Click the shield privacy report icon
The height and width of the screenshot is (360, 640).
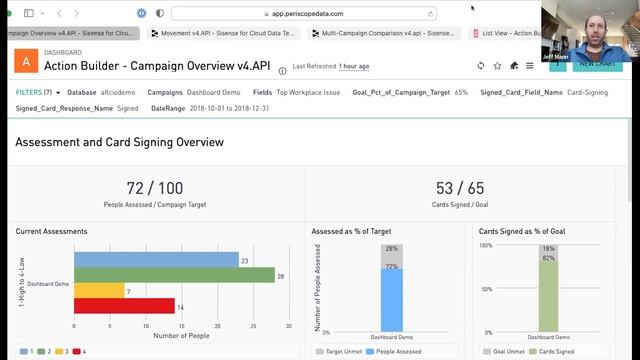(x=160, y=13)
